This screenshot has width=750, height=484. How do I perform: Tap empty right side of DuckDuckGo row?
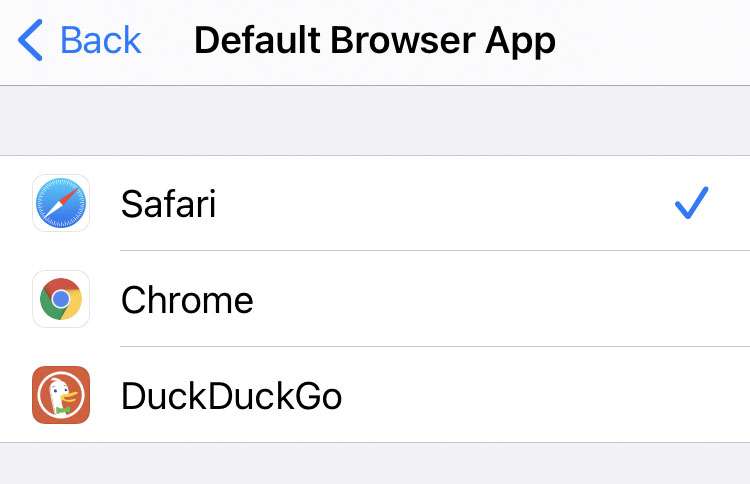point(600,396)
